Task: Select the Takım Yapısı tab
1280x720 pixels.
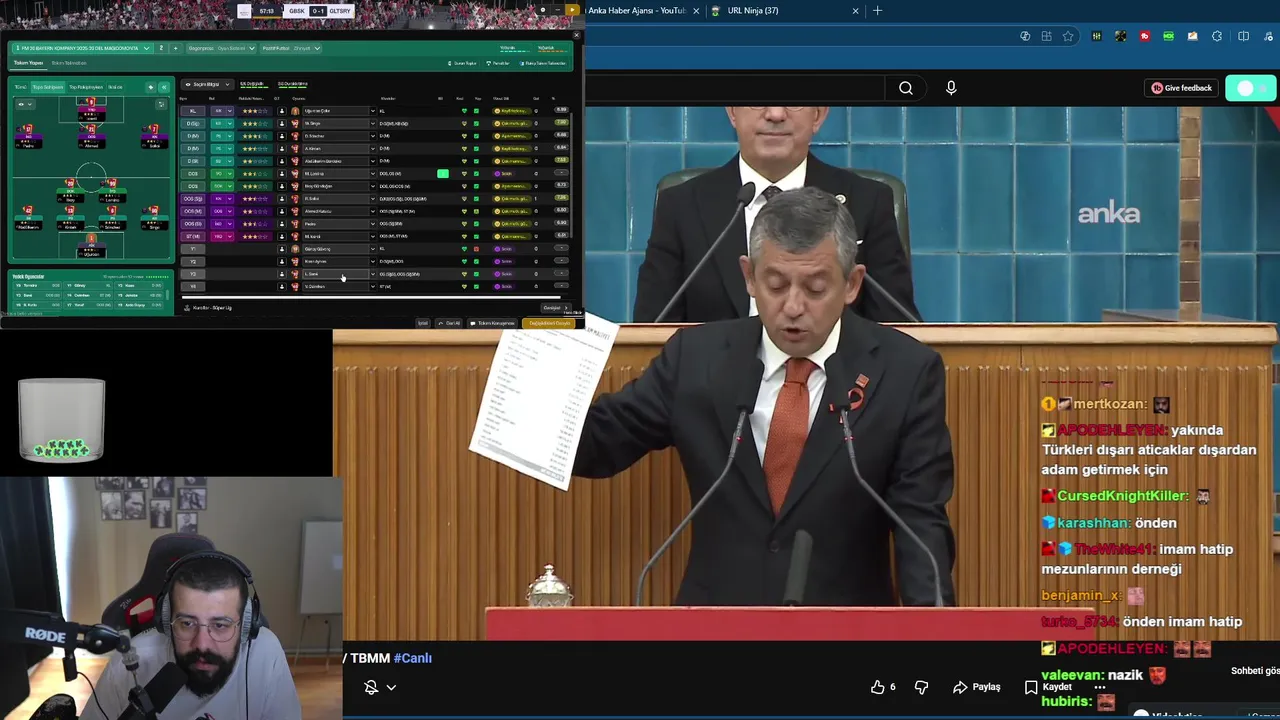Action: tap(28, 63)
